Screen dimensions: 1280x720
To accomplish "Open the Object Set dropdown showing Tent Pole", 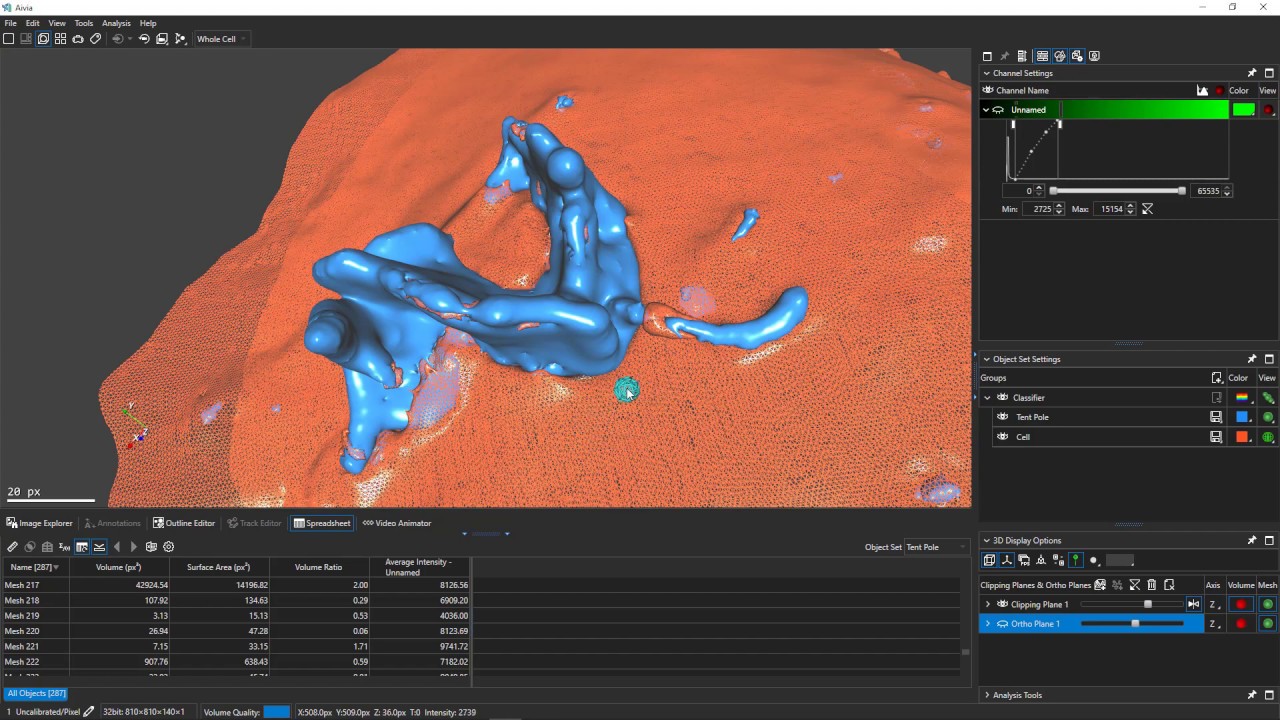I will click(936, 547).
